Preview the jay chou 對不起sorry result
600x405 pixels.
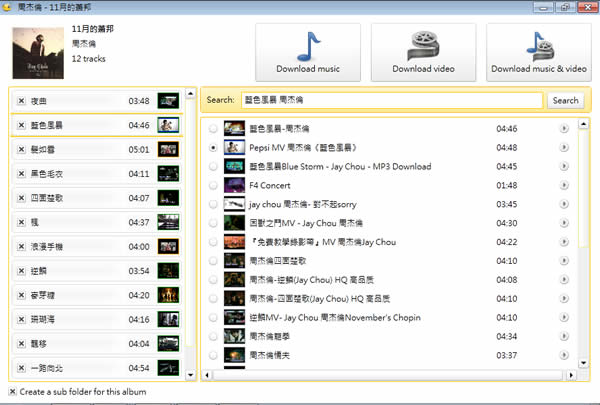click(x=564, y=204)
